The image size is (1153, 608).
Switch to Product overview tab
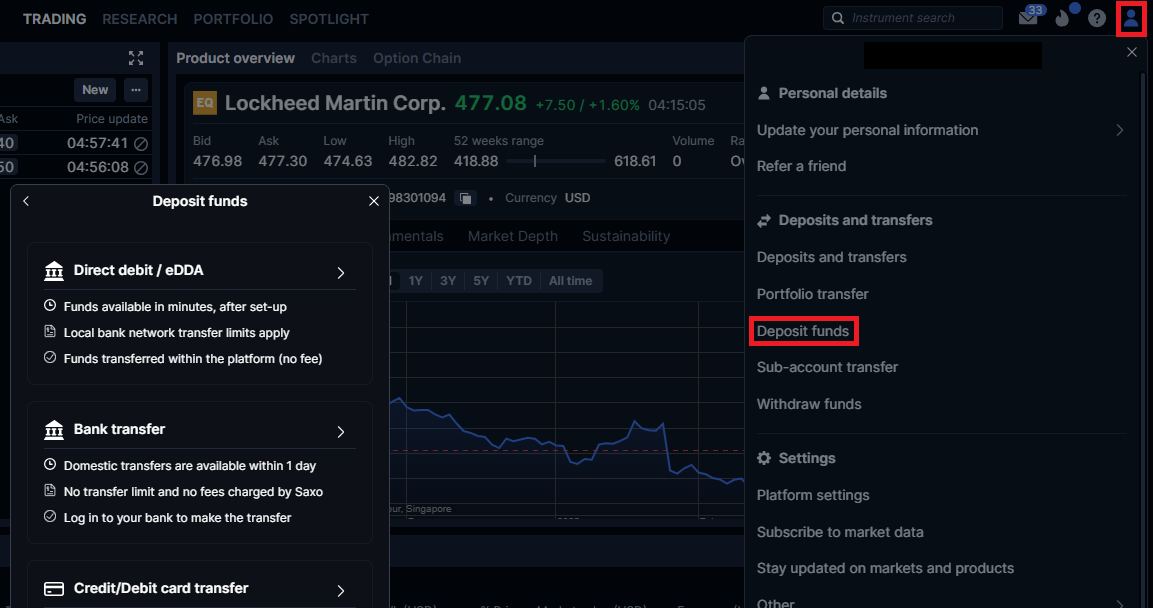coord(235,58)
